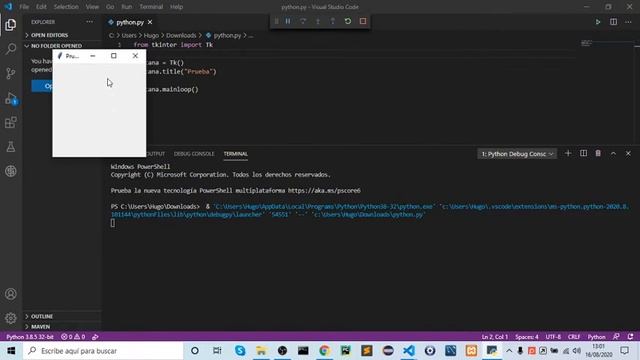Run Python file with play icon

point(598,22)
